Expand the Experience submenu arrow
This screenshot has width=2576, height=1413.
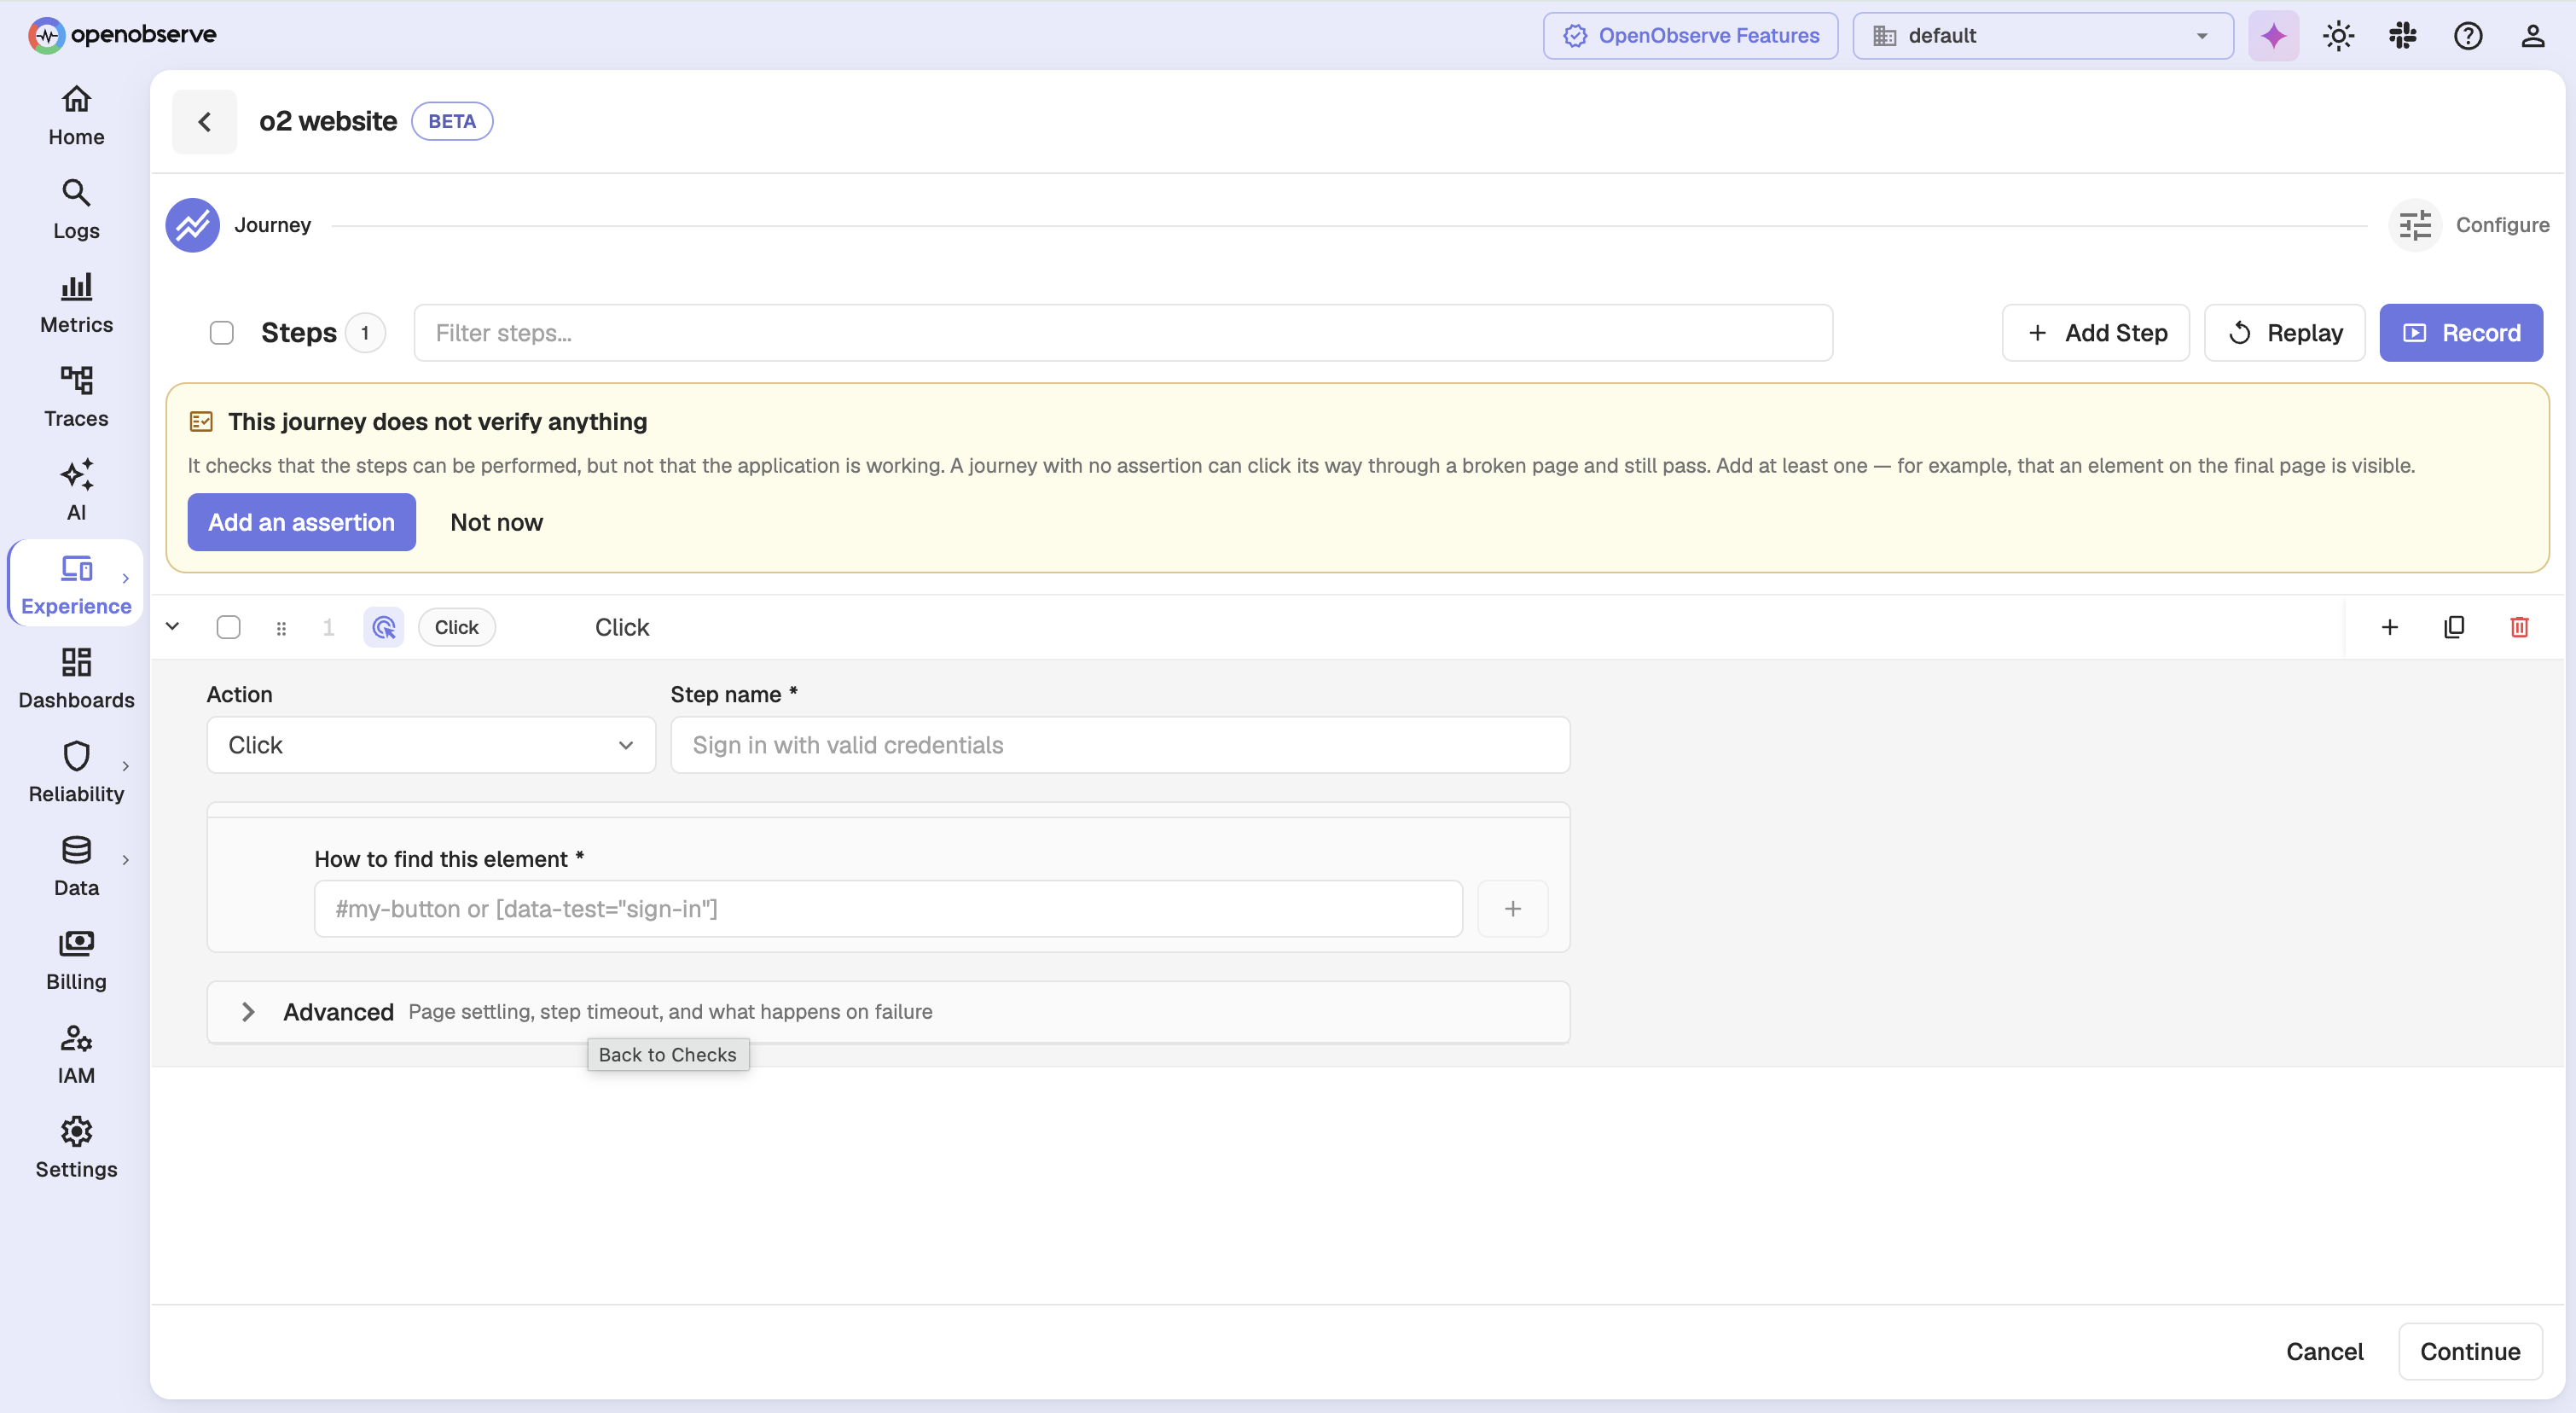coord(126,578)
